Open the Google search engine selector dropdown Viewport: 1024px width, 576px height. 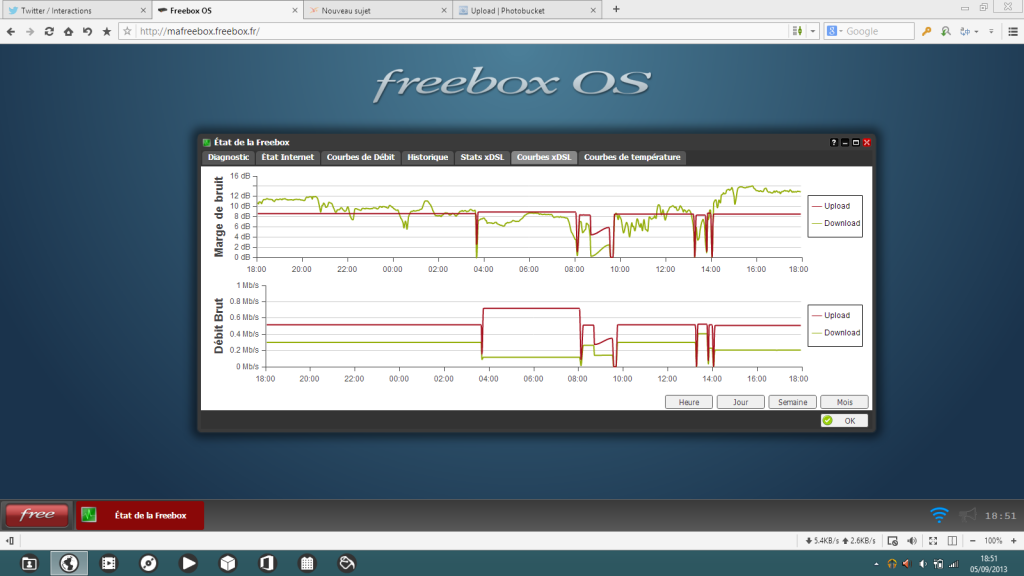[x=834, y=31]
